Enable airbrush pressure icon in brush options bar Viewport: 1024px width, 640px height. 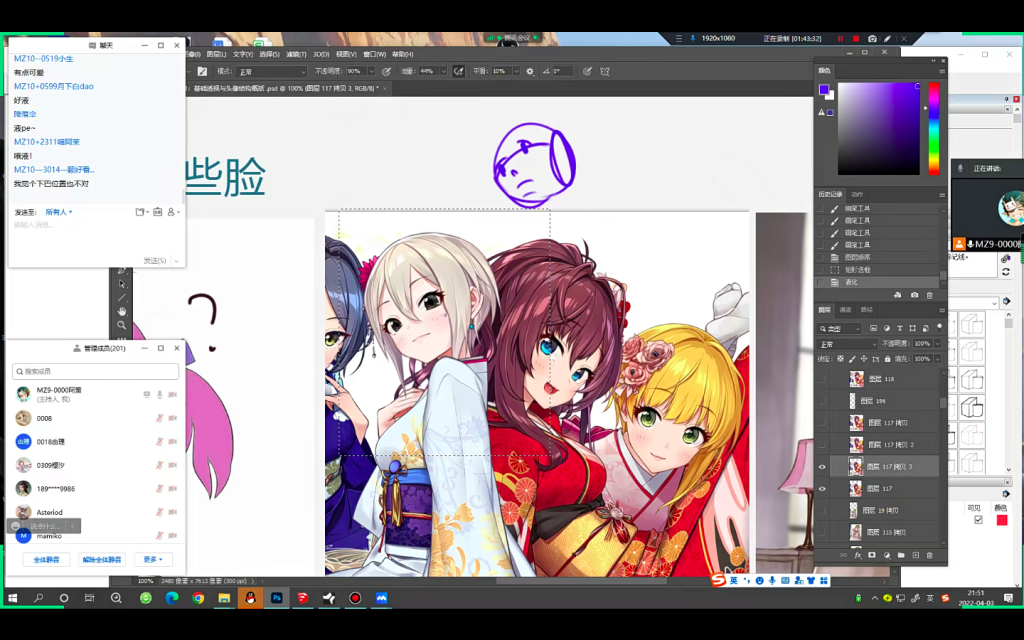click(459, 71)
